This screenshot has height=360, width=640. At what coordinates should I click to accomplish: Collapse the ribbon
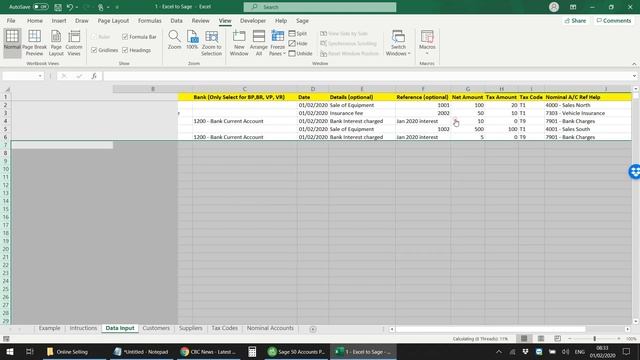click(634, 64)
